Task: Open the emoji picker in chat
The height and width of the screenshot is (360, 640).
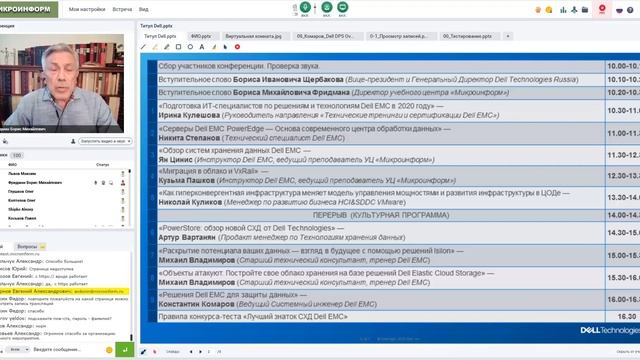Action: 109,350
